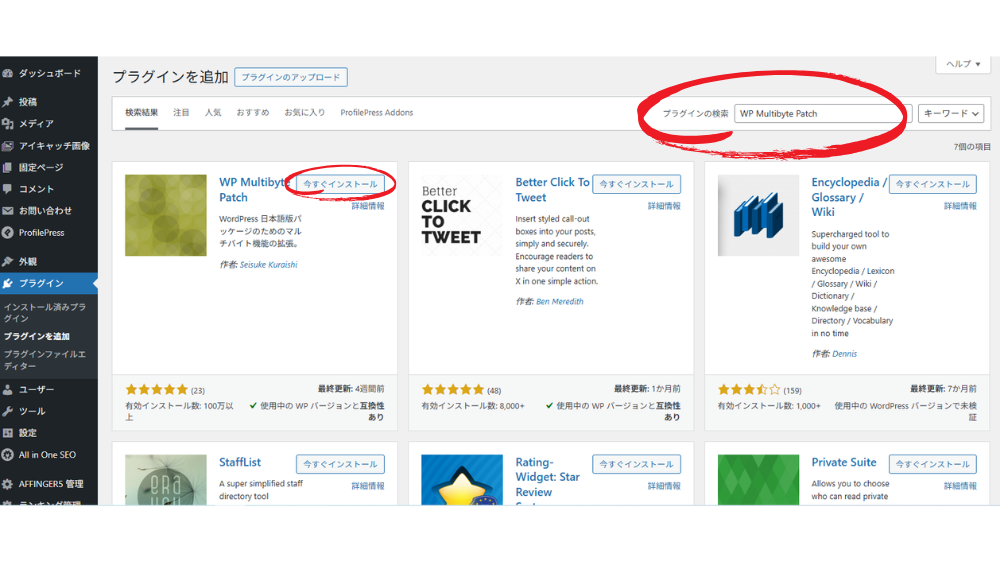Click Rating-Widget star thumbnail
This screenshot has width=1000, height=562.
[462, 480]
